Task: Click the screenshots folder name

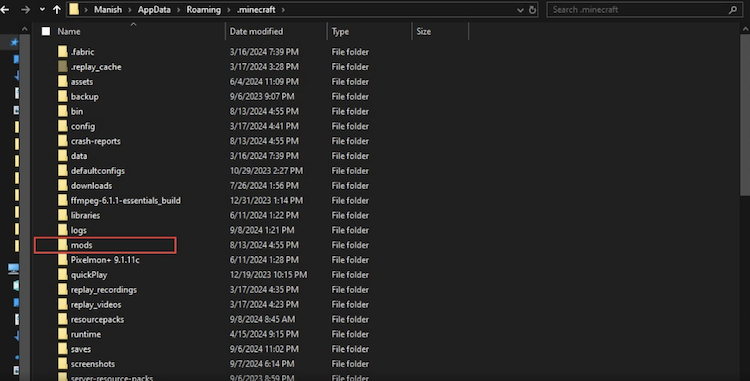Action: tap(93, 364)
